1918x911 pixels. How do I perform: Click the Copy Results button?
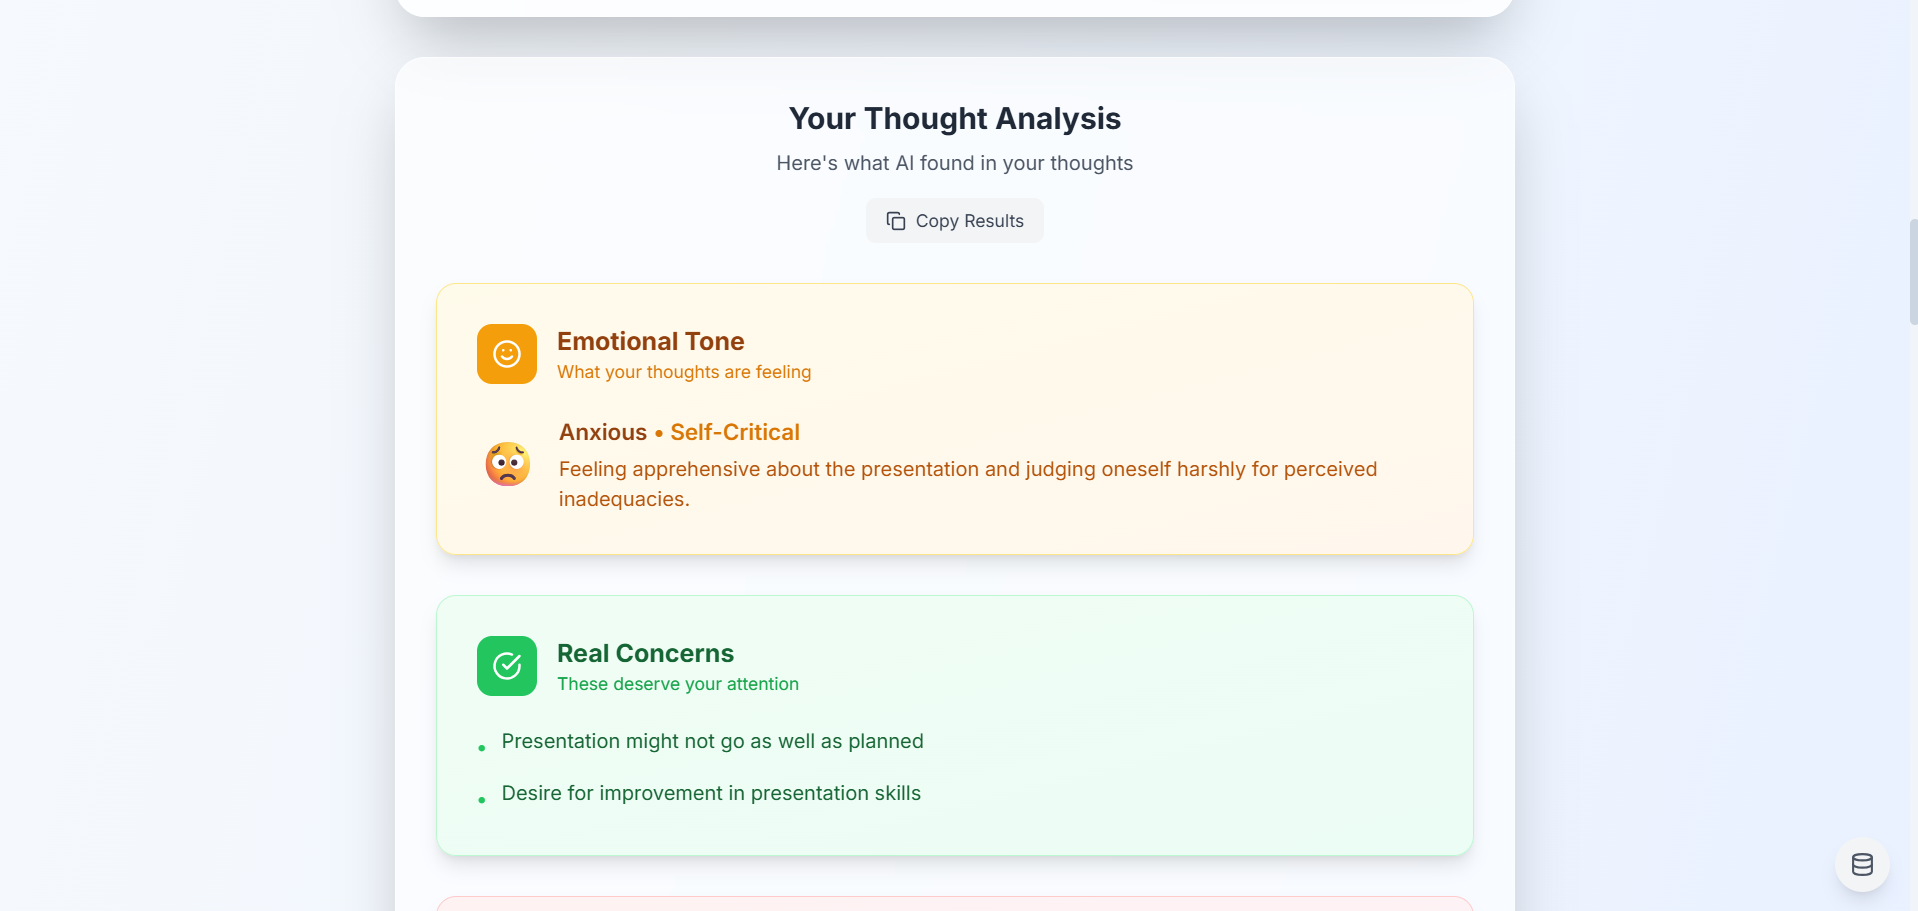point(954,220)
